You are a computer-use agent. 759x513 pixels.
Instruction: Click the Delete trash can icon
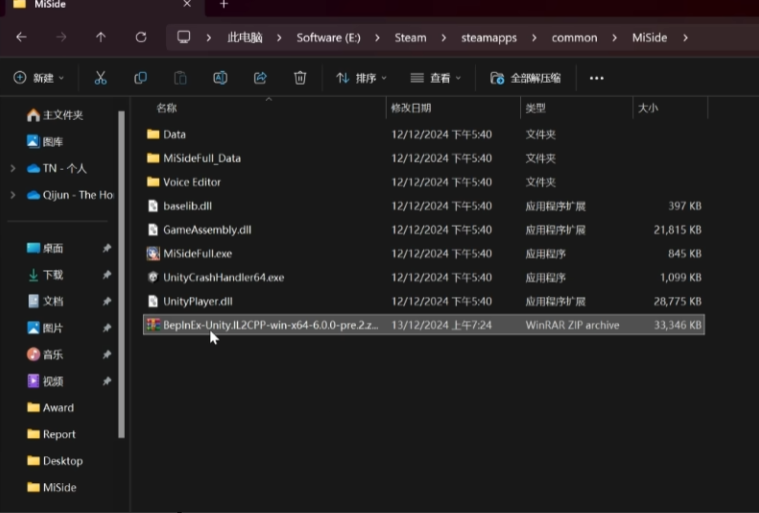coord(300,78)
